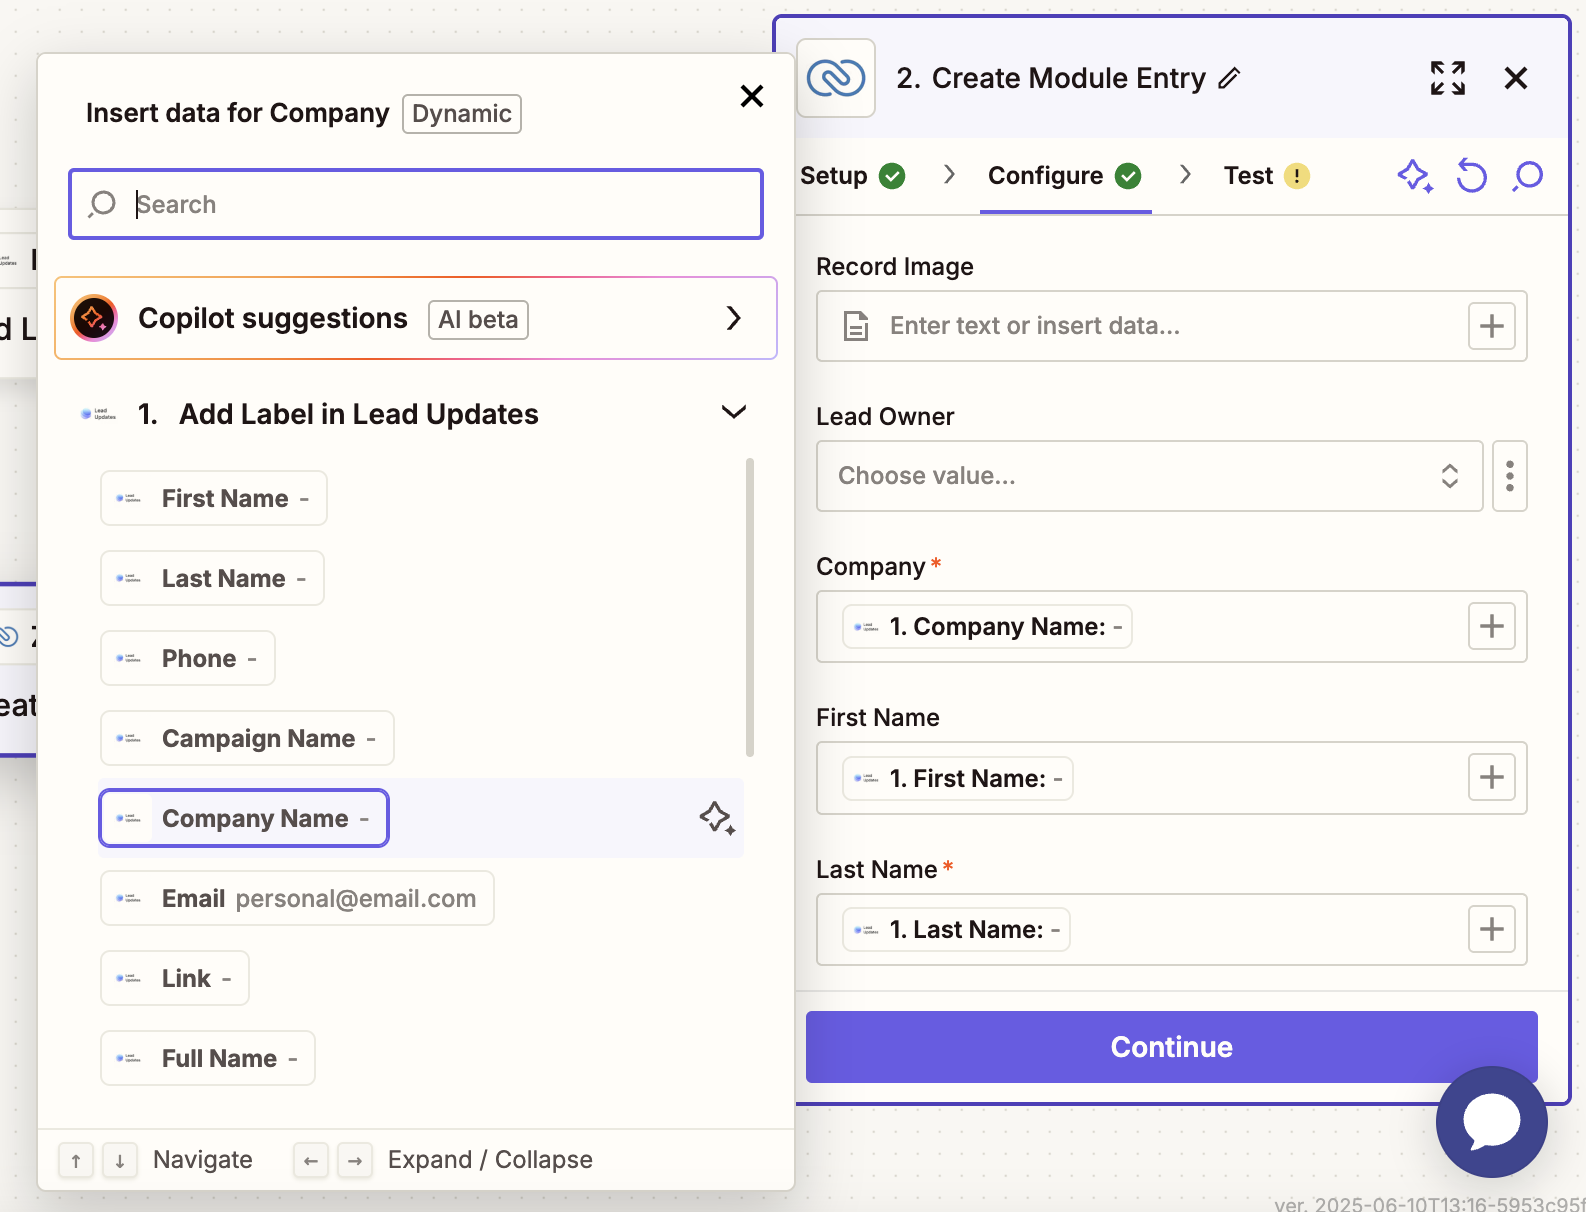Click the plus icon in Last Name field
This screenshot has width=1586, height=1212.
[1491, 929]
